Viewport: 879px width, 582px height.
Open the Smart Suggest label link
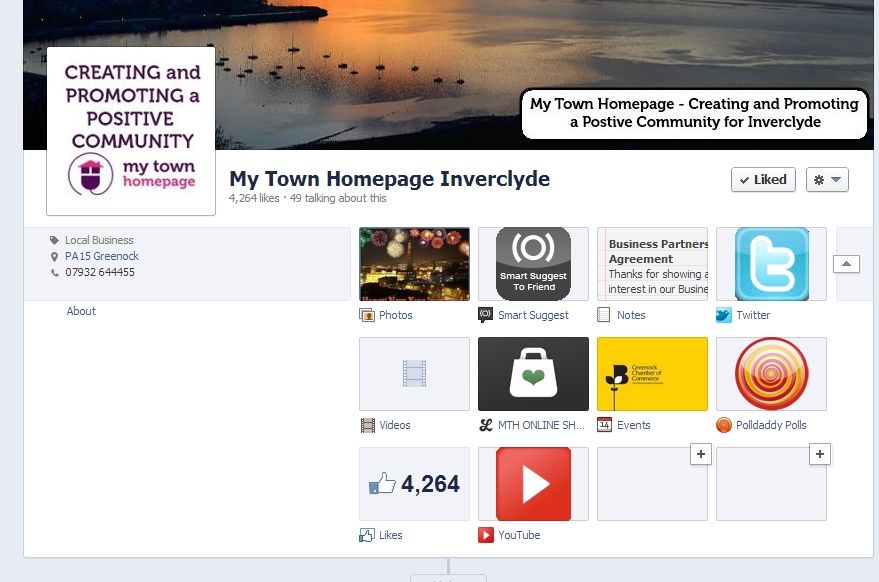click(x=533, y=315)
